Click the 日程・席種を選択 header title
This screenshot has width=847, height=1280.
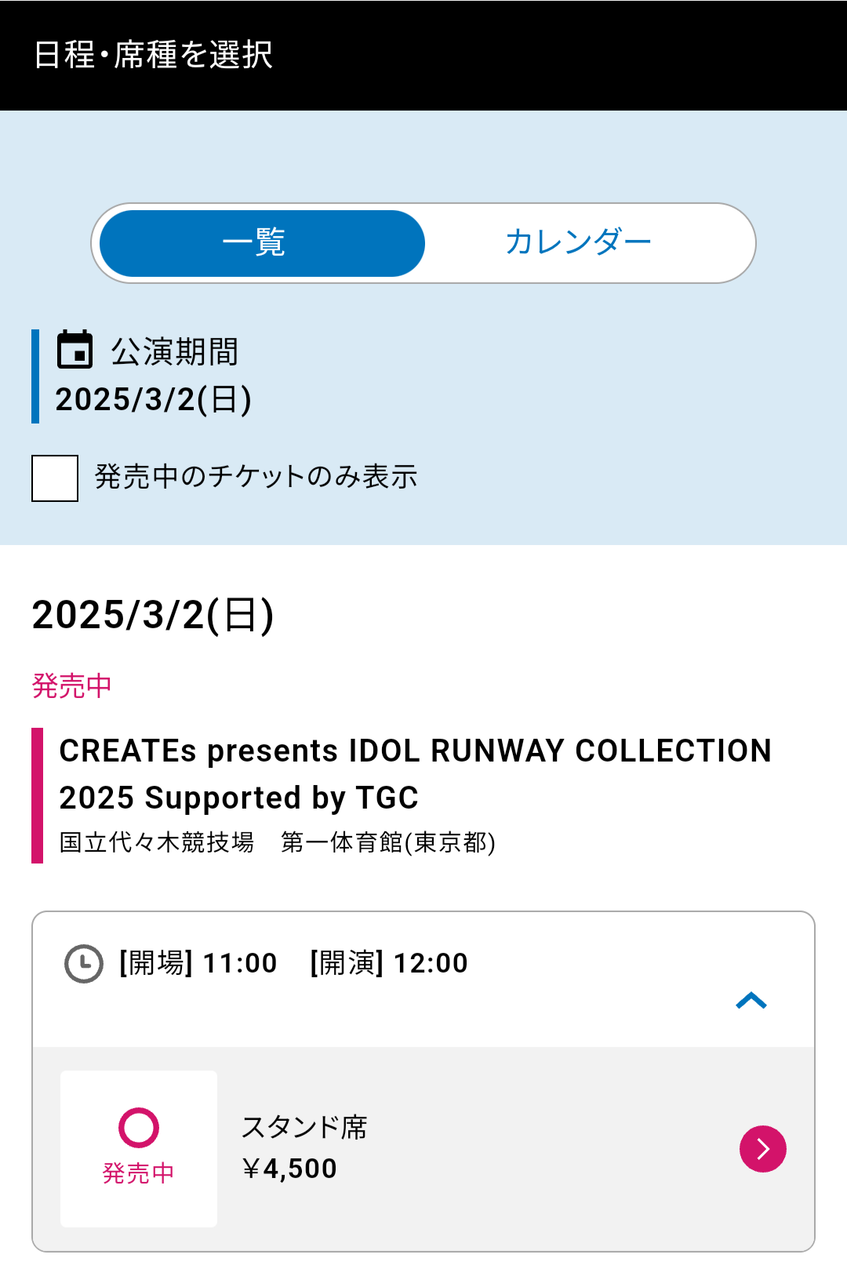[153, 55]
